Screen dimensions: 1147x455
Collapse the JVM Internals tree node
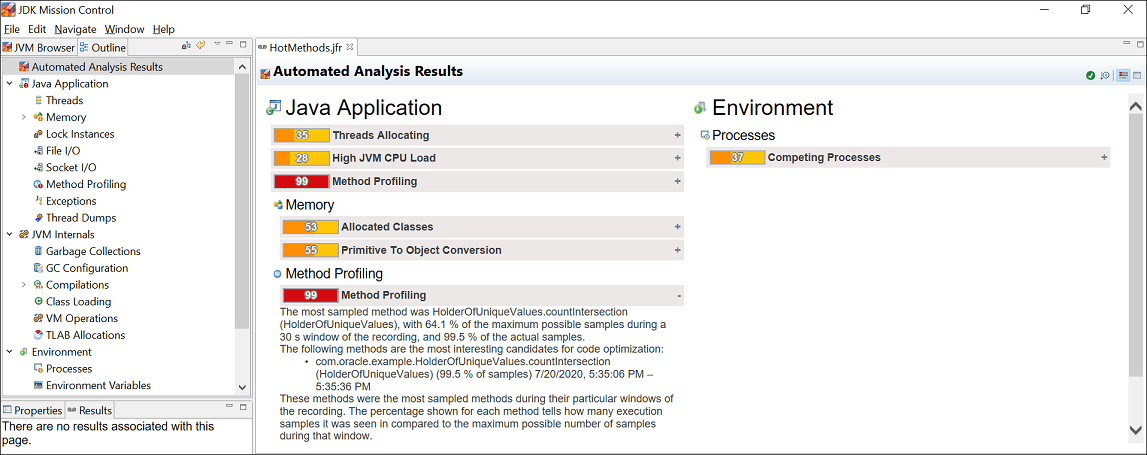point(10,235)
